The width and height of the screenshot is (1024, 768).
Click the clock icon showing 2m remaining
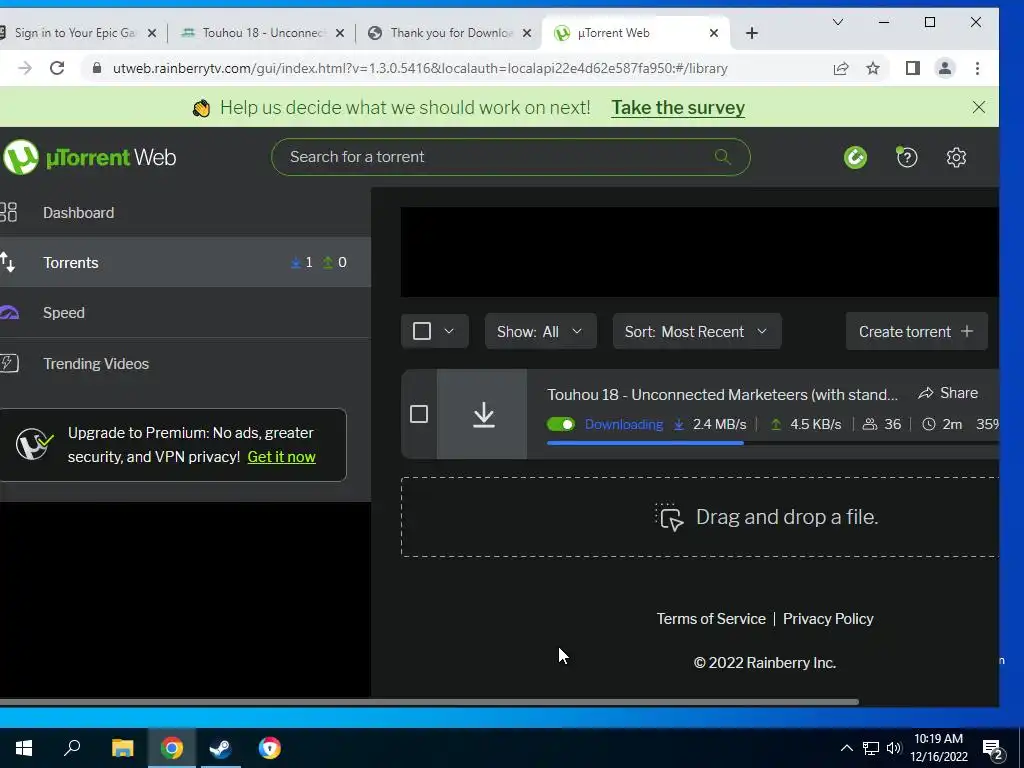pyautogui.click(x=928, y=424)
